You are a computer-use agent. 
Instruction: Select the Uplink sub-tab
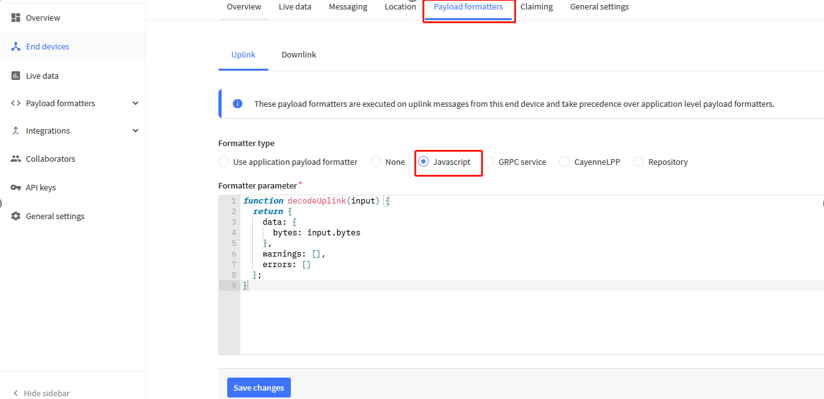point(243,55)
